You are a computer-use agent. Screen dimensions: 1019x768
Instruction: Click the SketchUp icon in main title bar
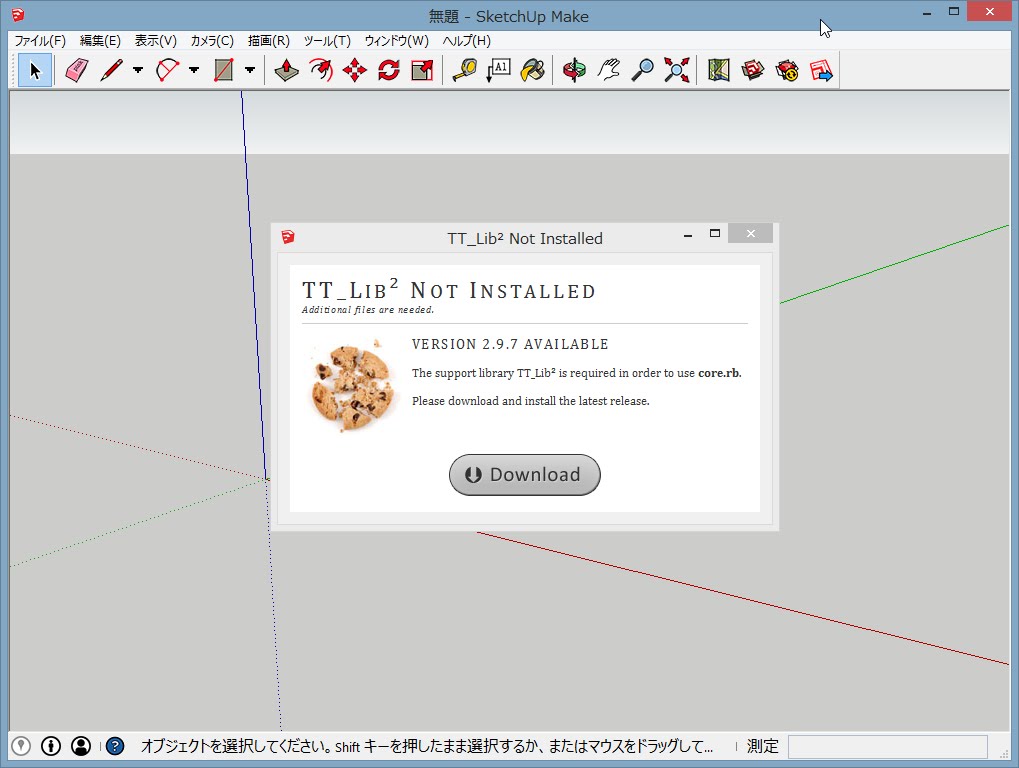pos(18,14)
